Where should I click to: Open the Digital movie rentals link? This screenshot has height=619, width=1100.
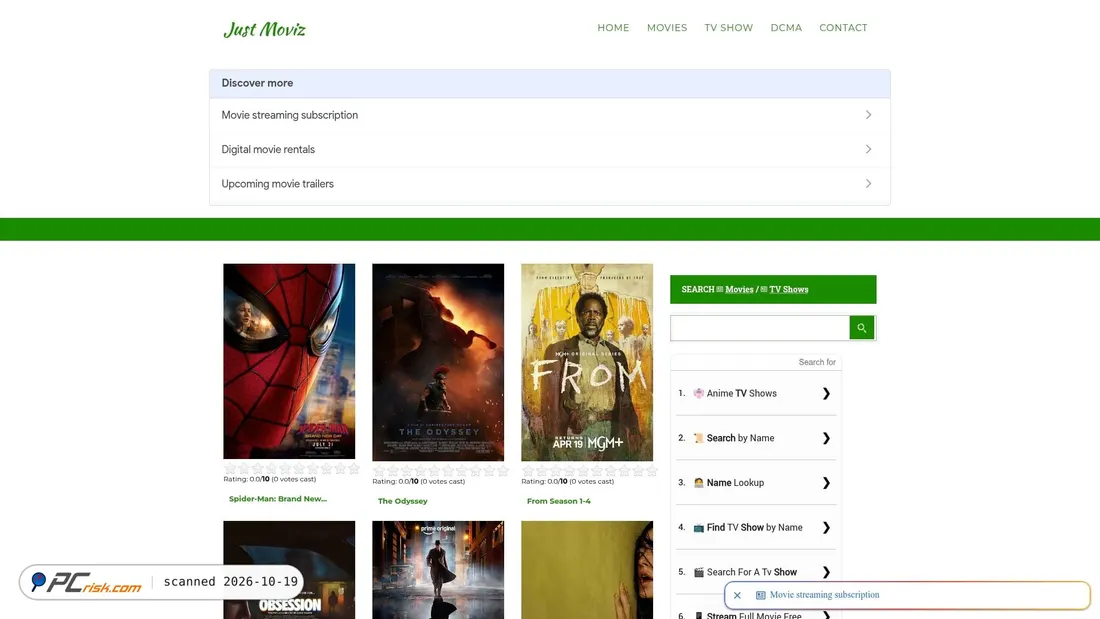549,149
